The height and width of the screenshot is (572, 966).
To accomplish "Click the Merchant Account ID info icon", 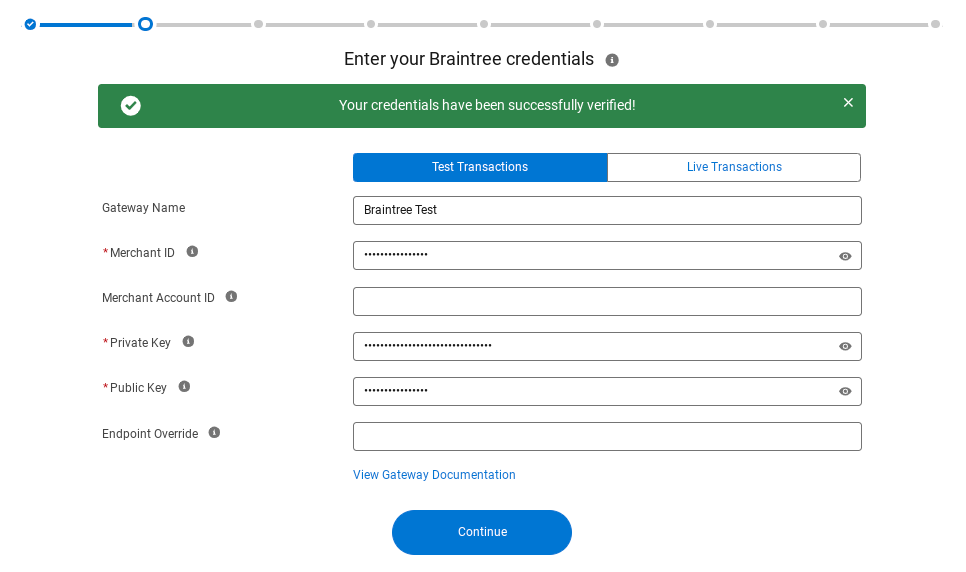I will [231, 296].
